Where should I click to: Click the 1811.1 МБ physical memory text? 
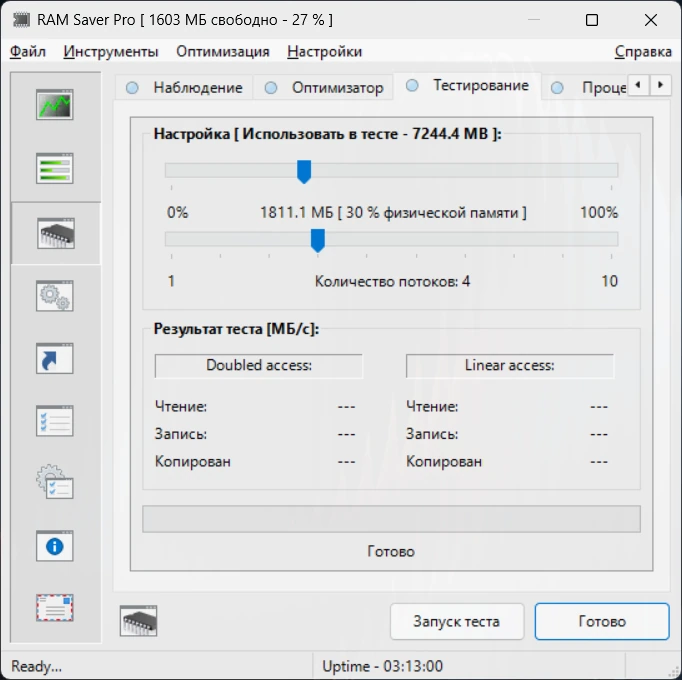pyautogui.click(x=393, y=212)
